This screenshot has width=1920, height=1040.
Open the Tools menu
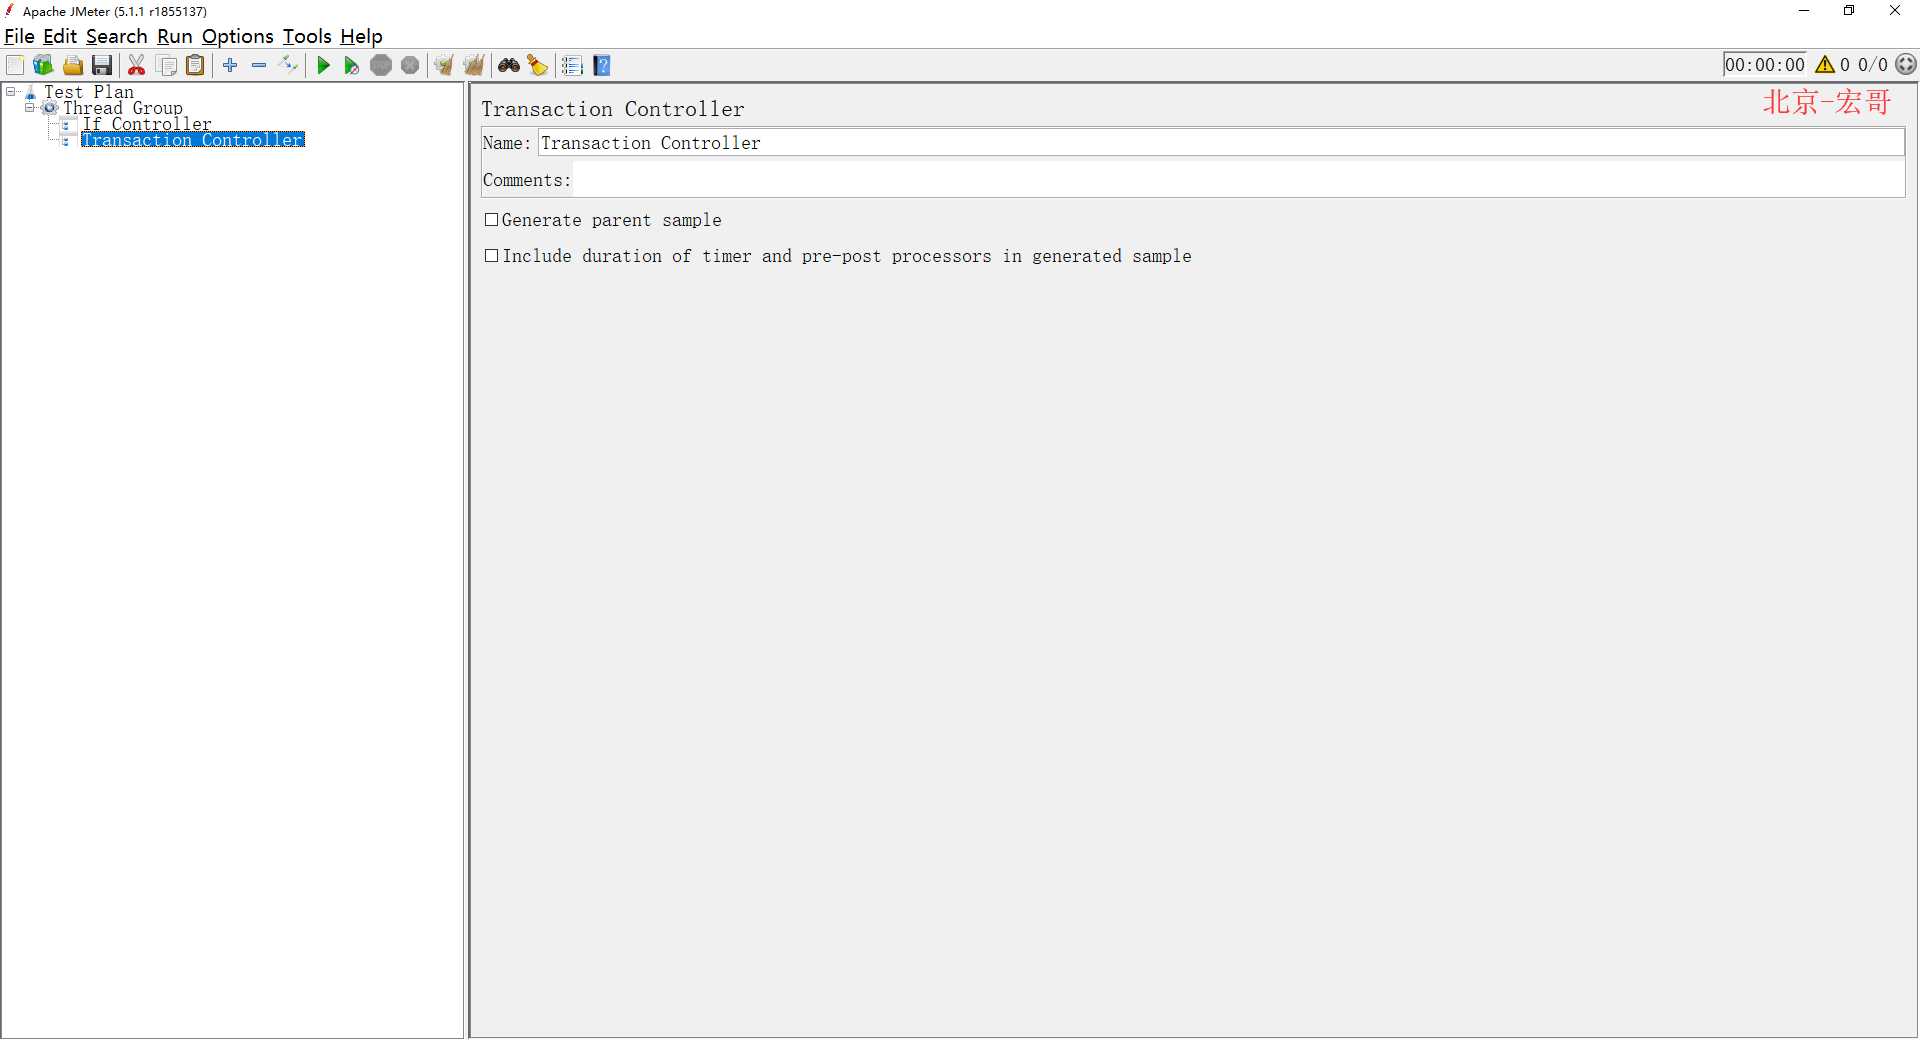[306, 36]
